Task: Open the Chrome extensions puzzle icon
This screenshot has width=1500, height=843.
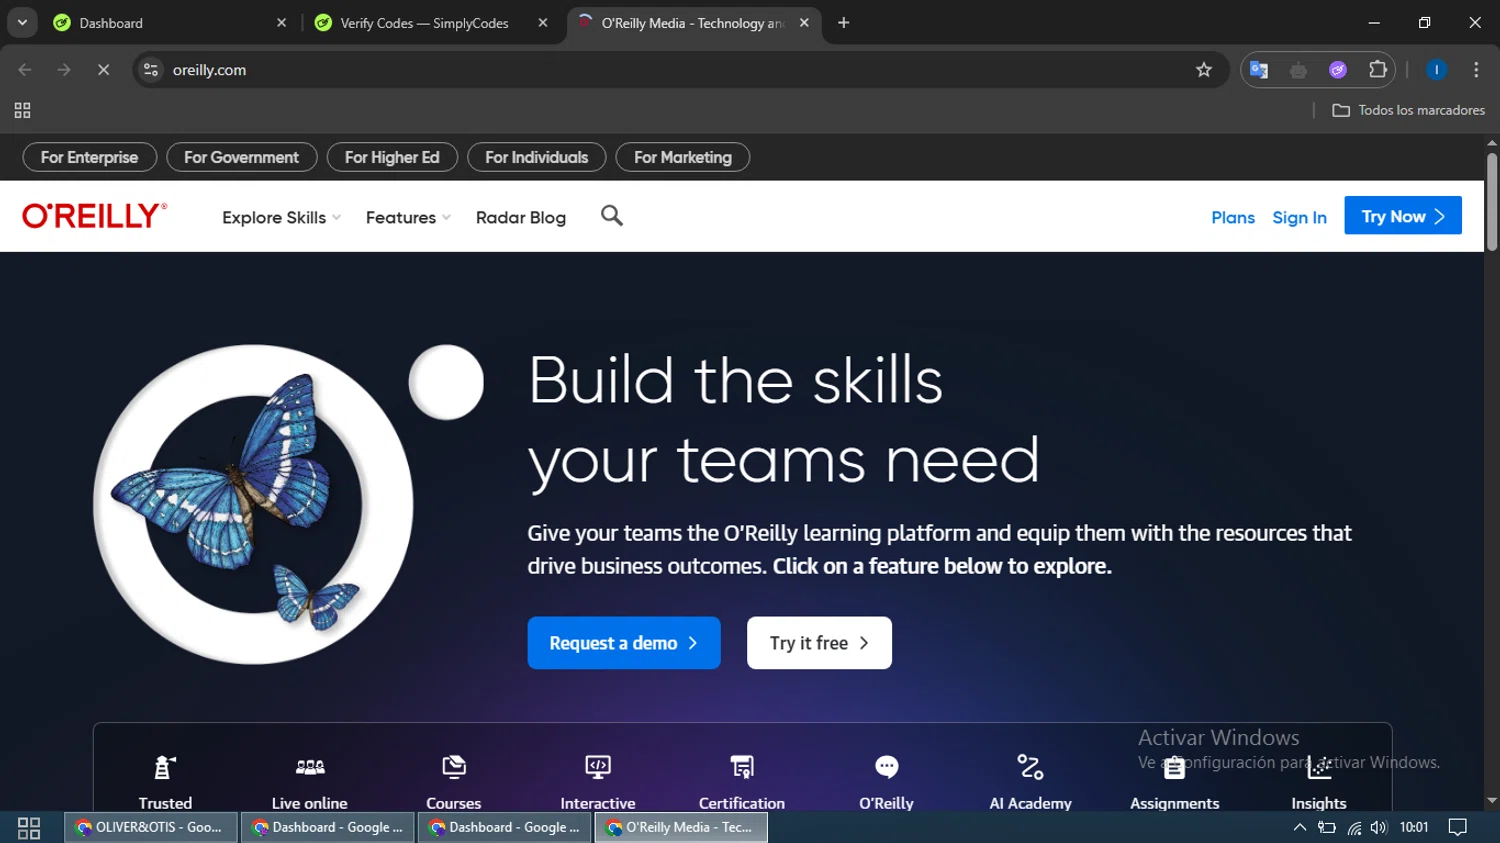Action: click(1378, 70)
